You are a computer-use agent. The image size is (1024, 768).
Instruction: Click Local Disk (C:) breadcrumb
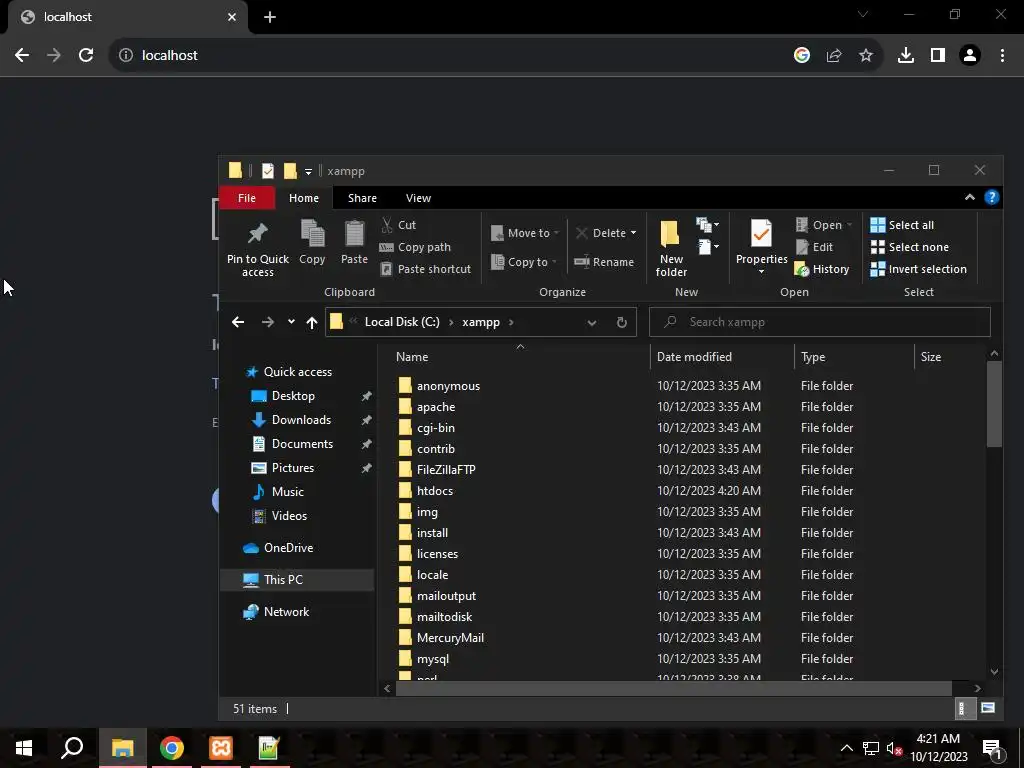tap(402, 322)
